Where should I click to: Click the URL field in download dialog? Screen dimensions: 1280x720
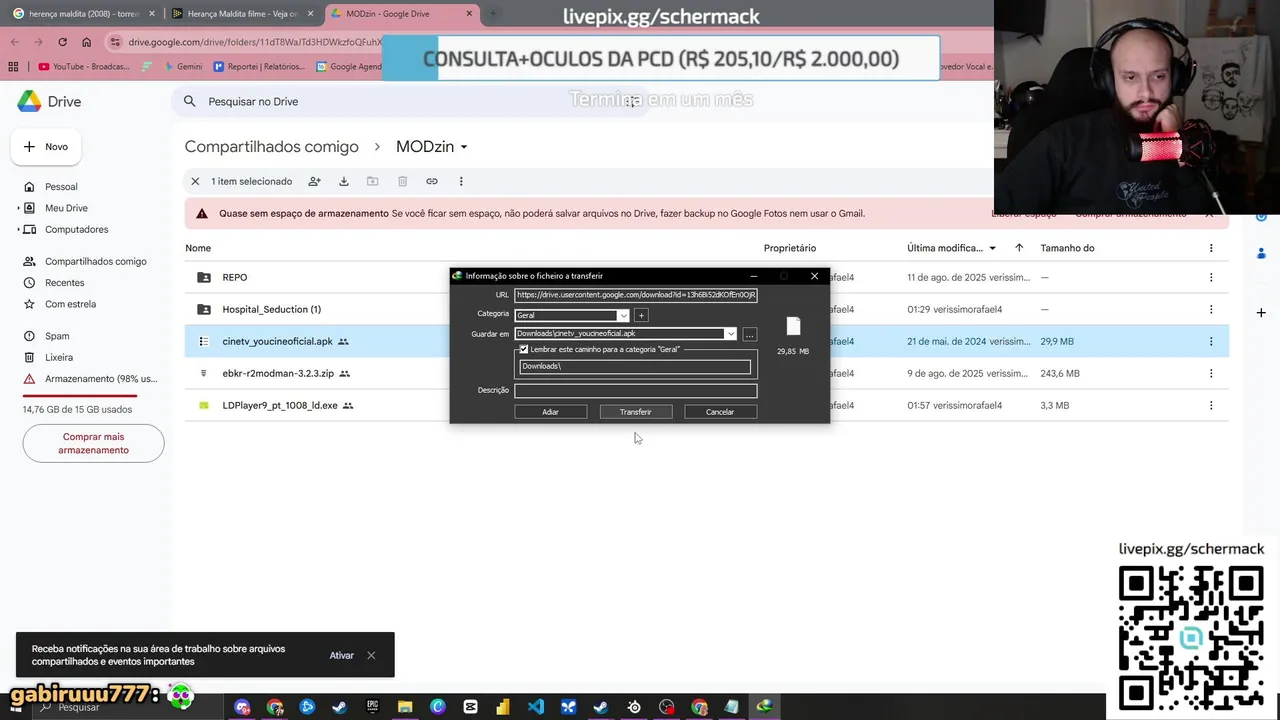636,295
